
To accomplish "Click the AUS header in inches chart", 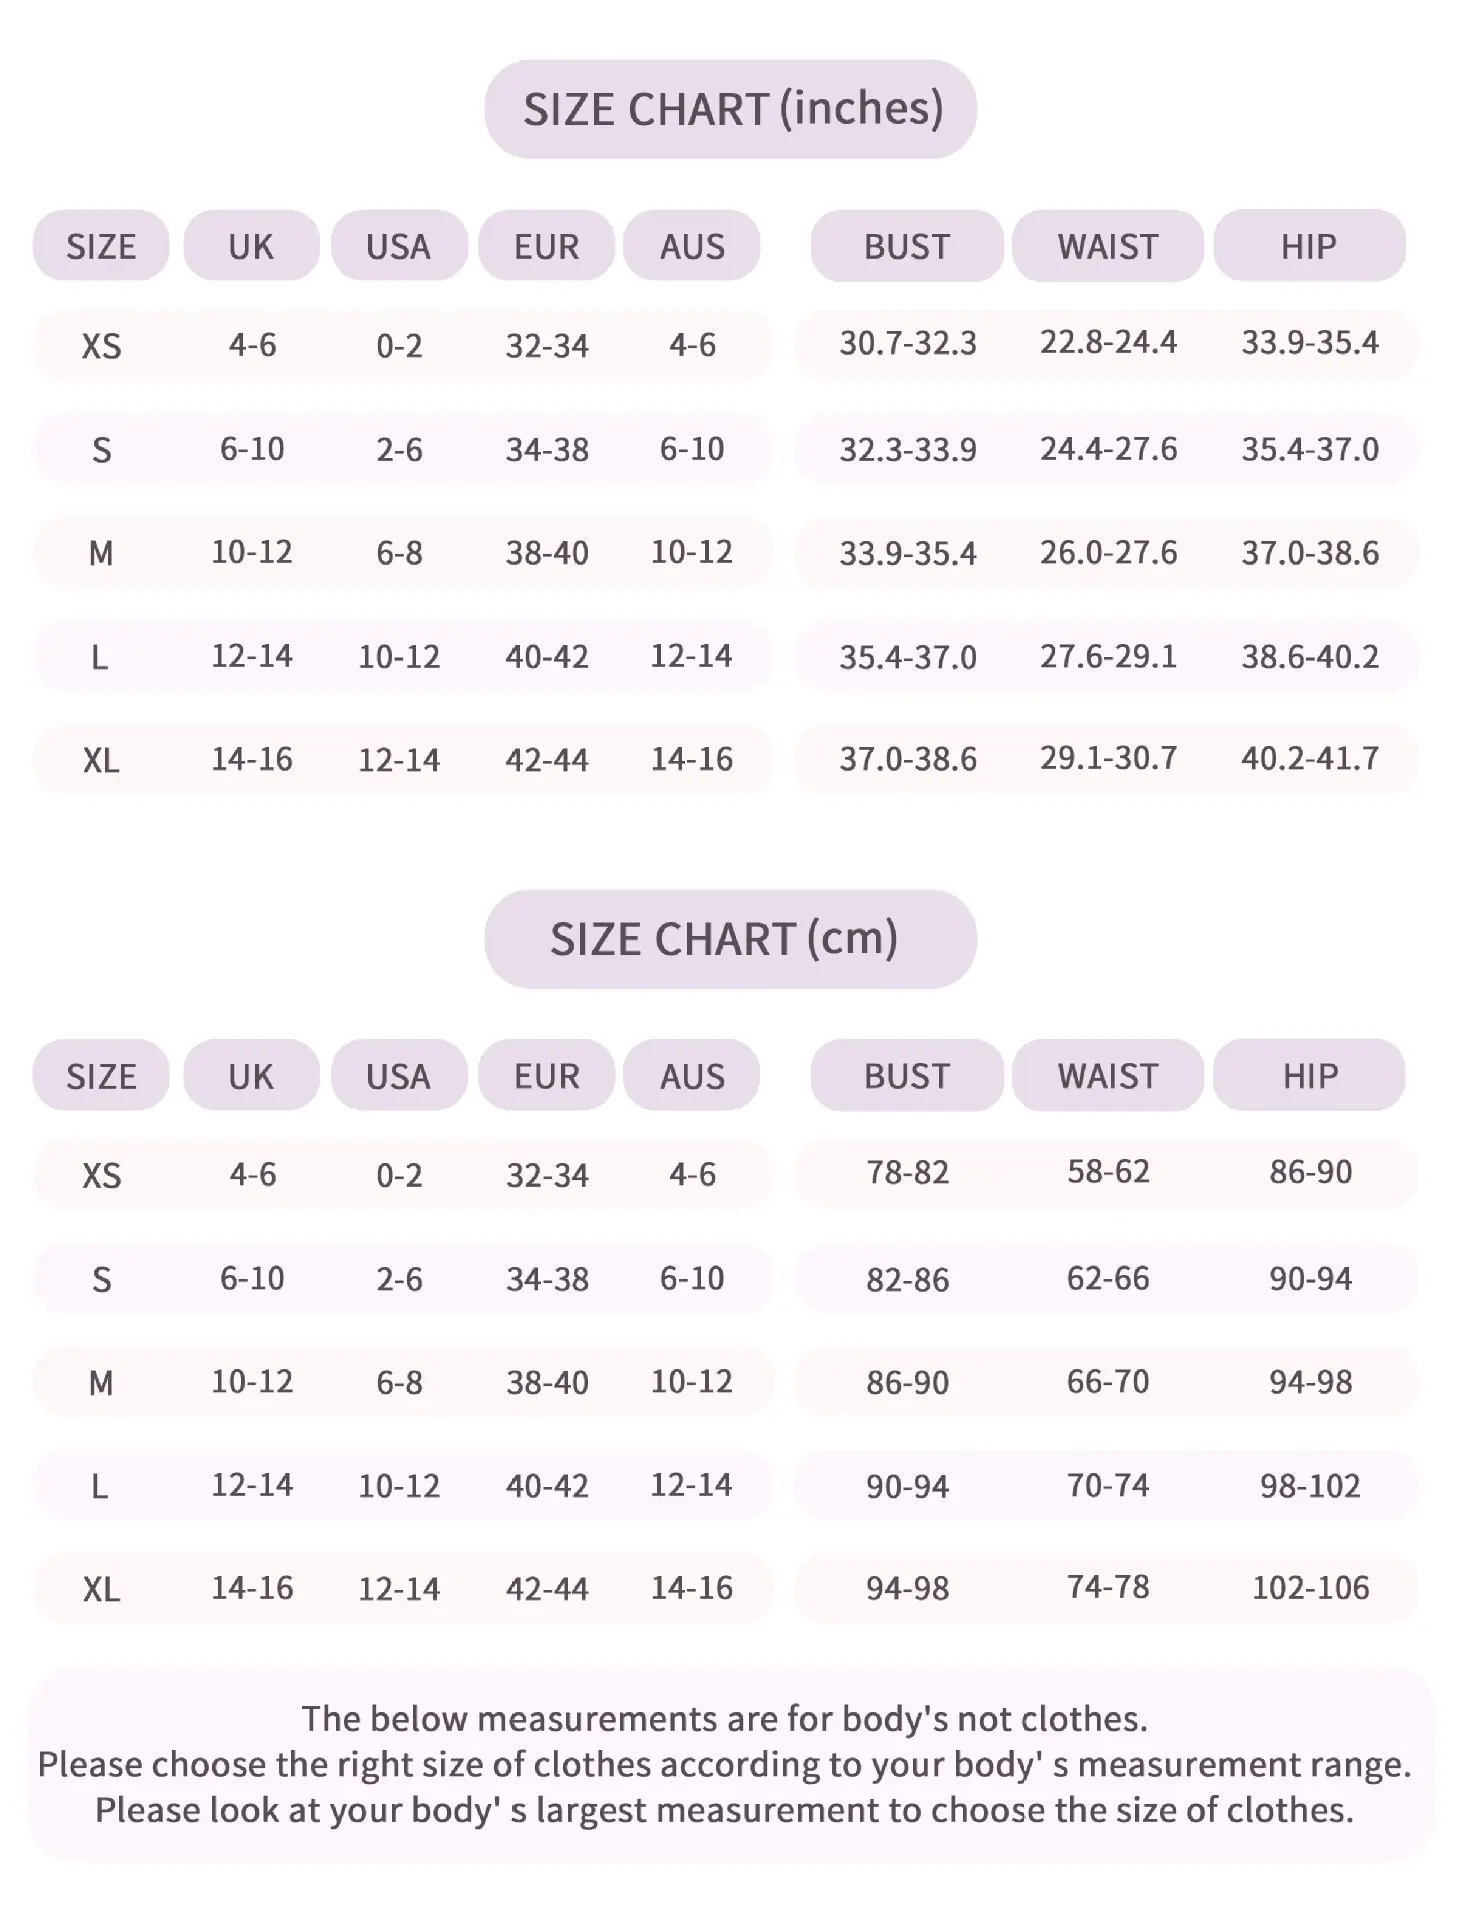I will point(692,245).
